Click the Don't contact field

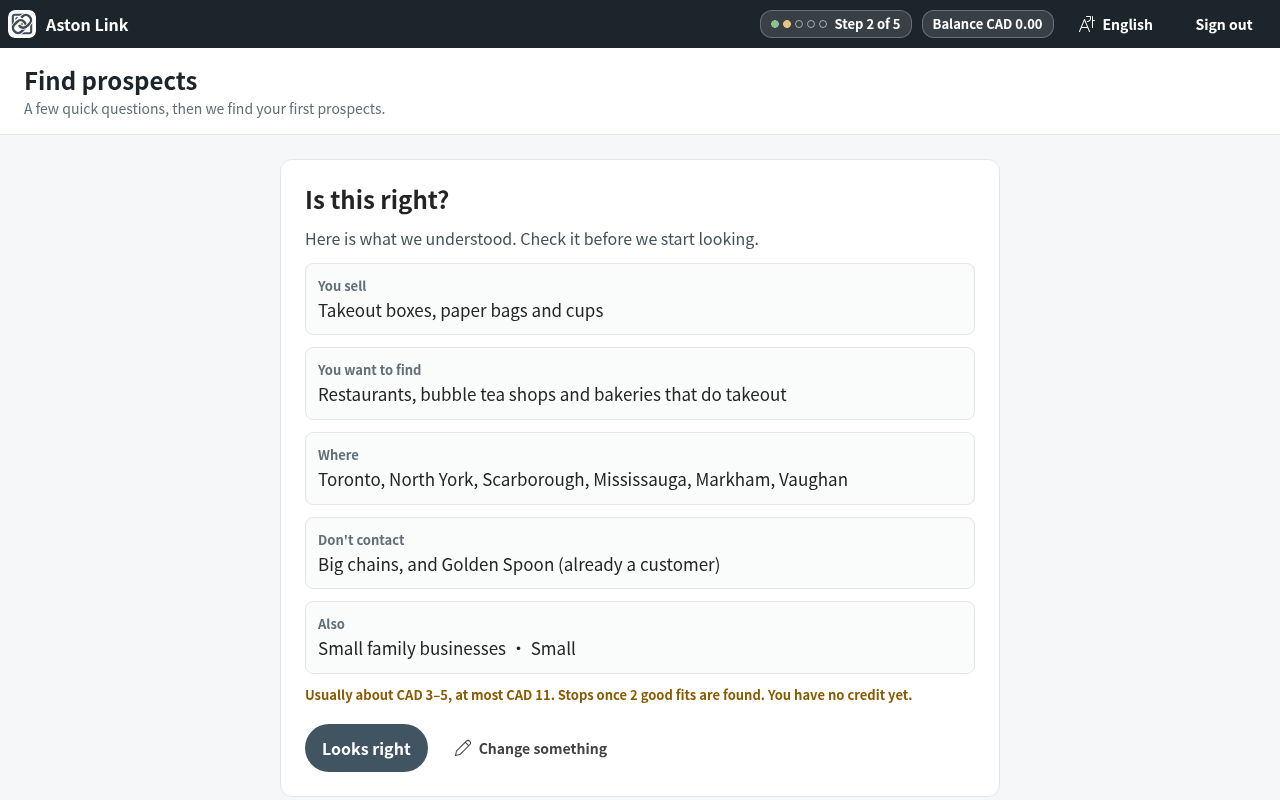[x=640, y=553]
